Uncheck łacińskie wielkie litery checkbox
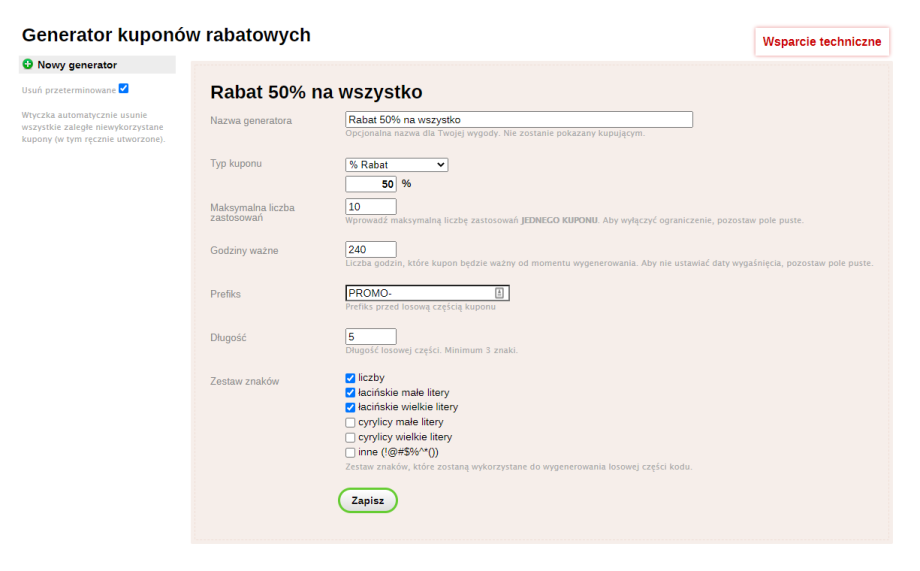 350,407
